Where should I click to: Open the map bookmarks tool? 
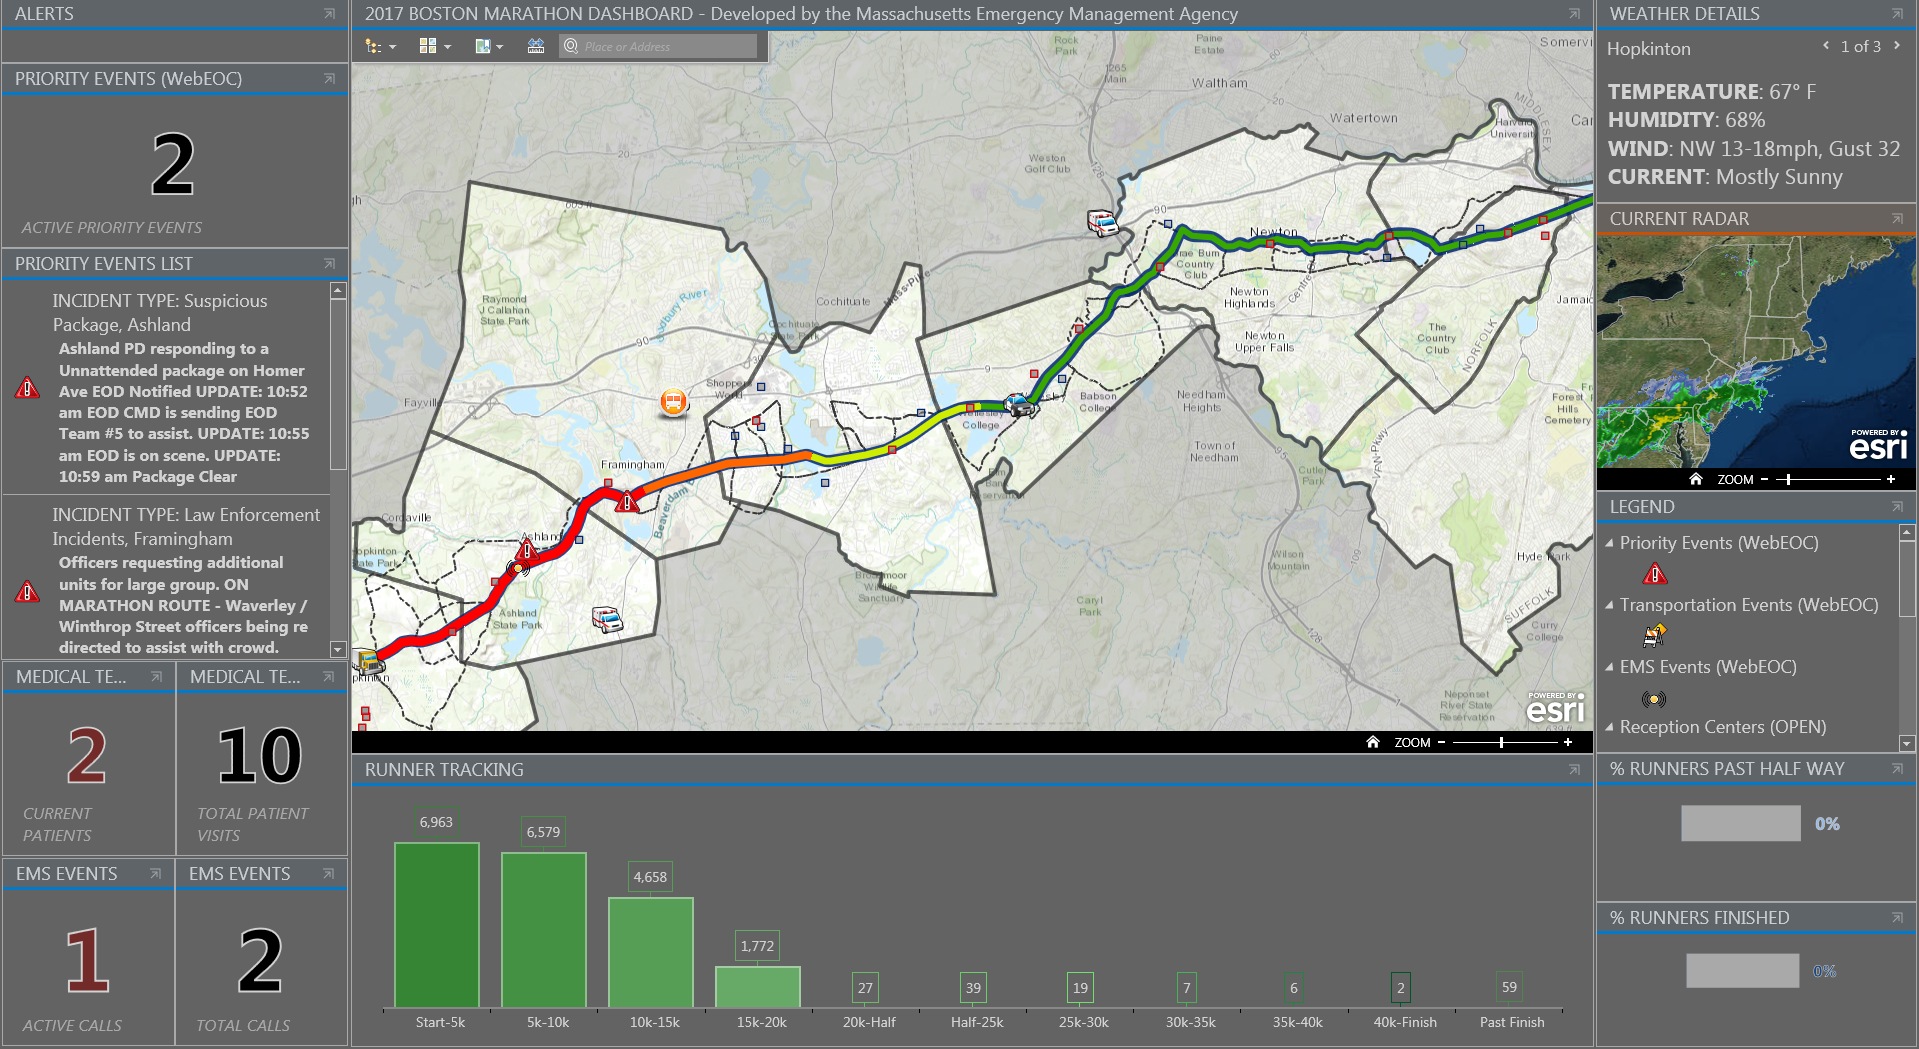tap(483, 46)
